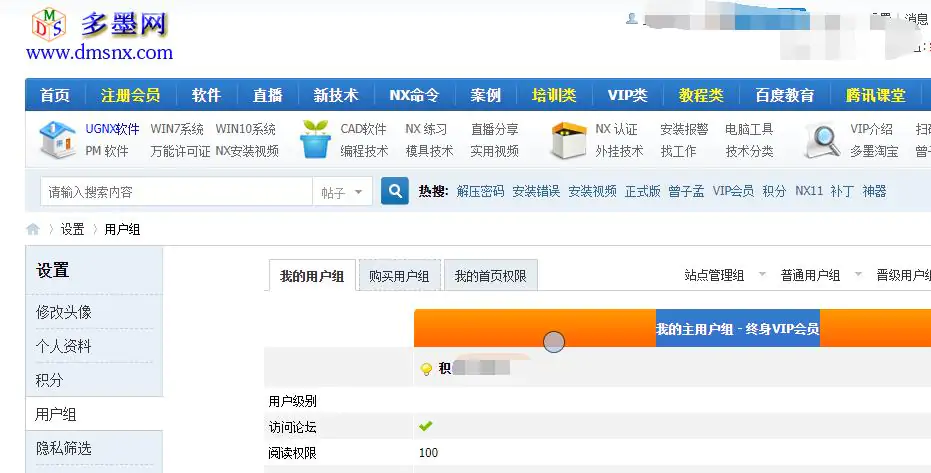Image resolution: width=931 pixels, height=473 pixels.
Task: Open the WIN7系统 link
Action: [177, 129]
